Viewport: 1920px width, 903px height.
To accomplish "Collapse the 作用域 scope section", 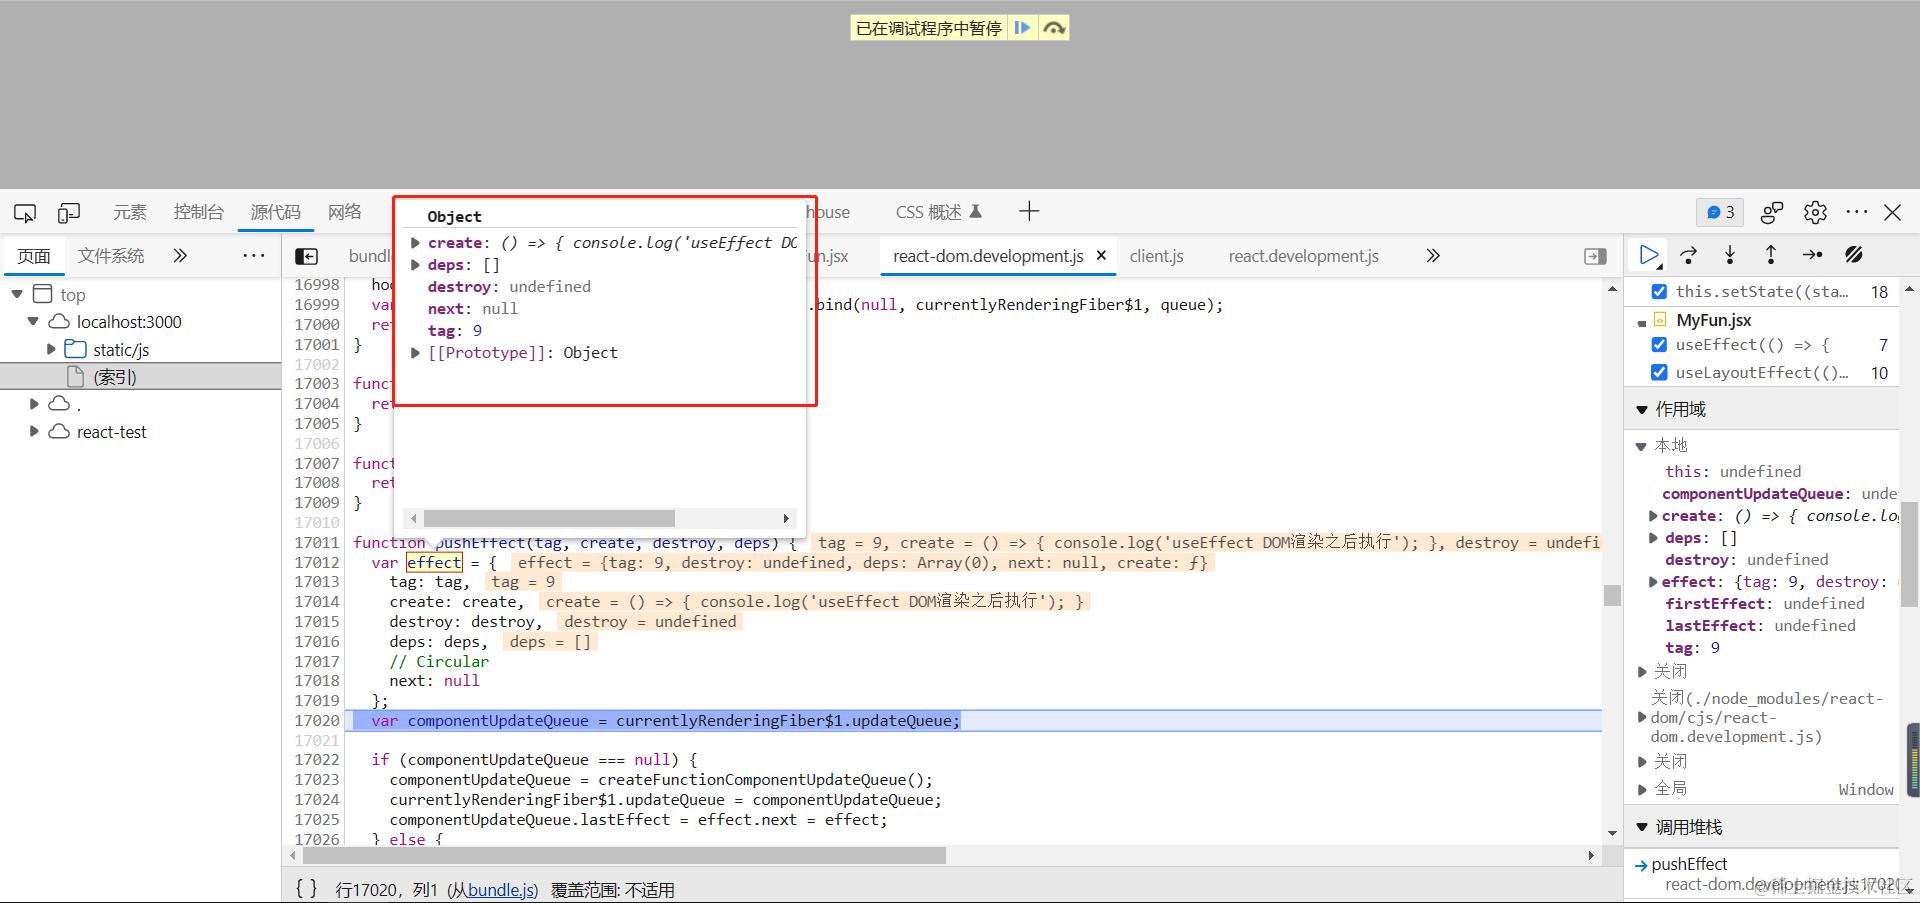I will [x=1641, y=409].
